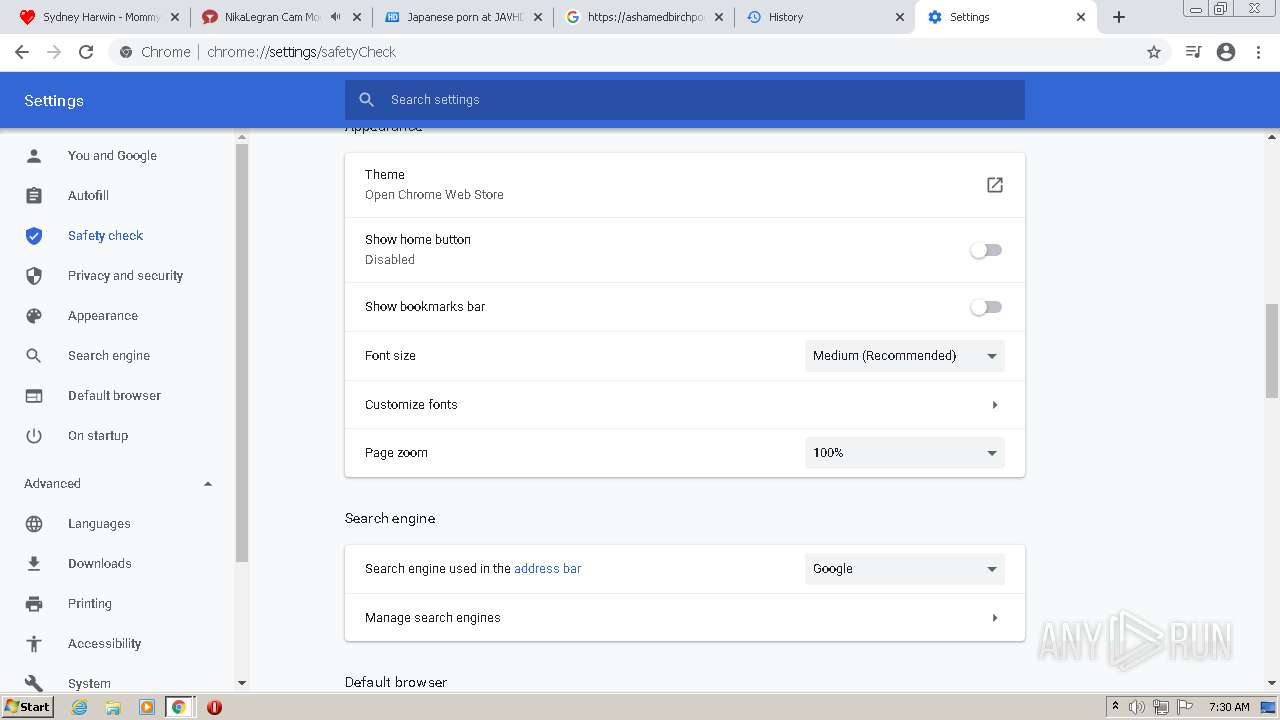This screenshot has height=720, width=1280.
Task: Click the forward navigation arrow
Action: [x=54, y=52]
